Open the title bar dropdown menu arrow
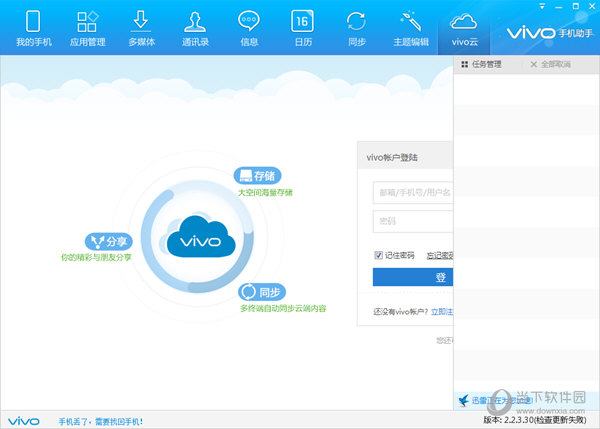Viewport: 600px width, 429px height. click(542, 7)
